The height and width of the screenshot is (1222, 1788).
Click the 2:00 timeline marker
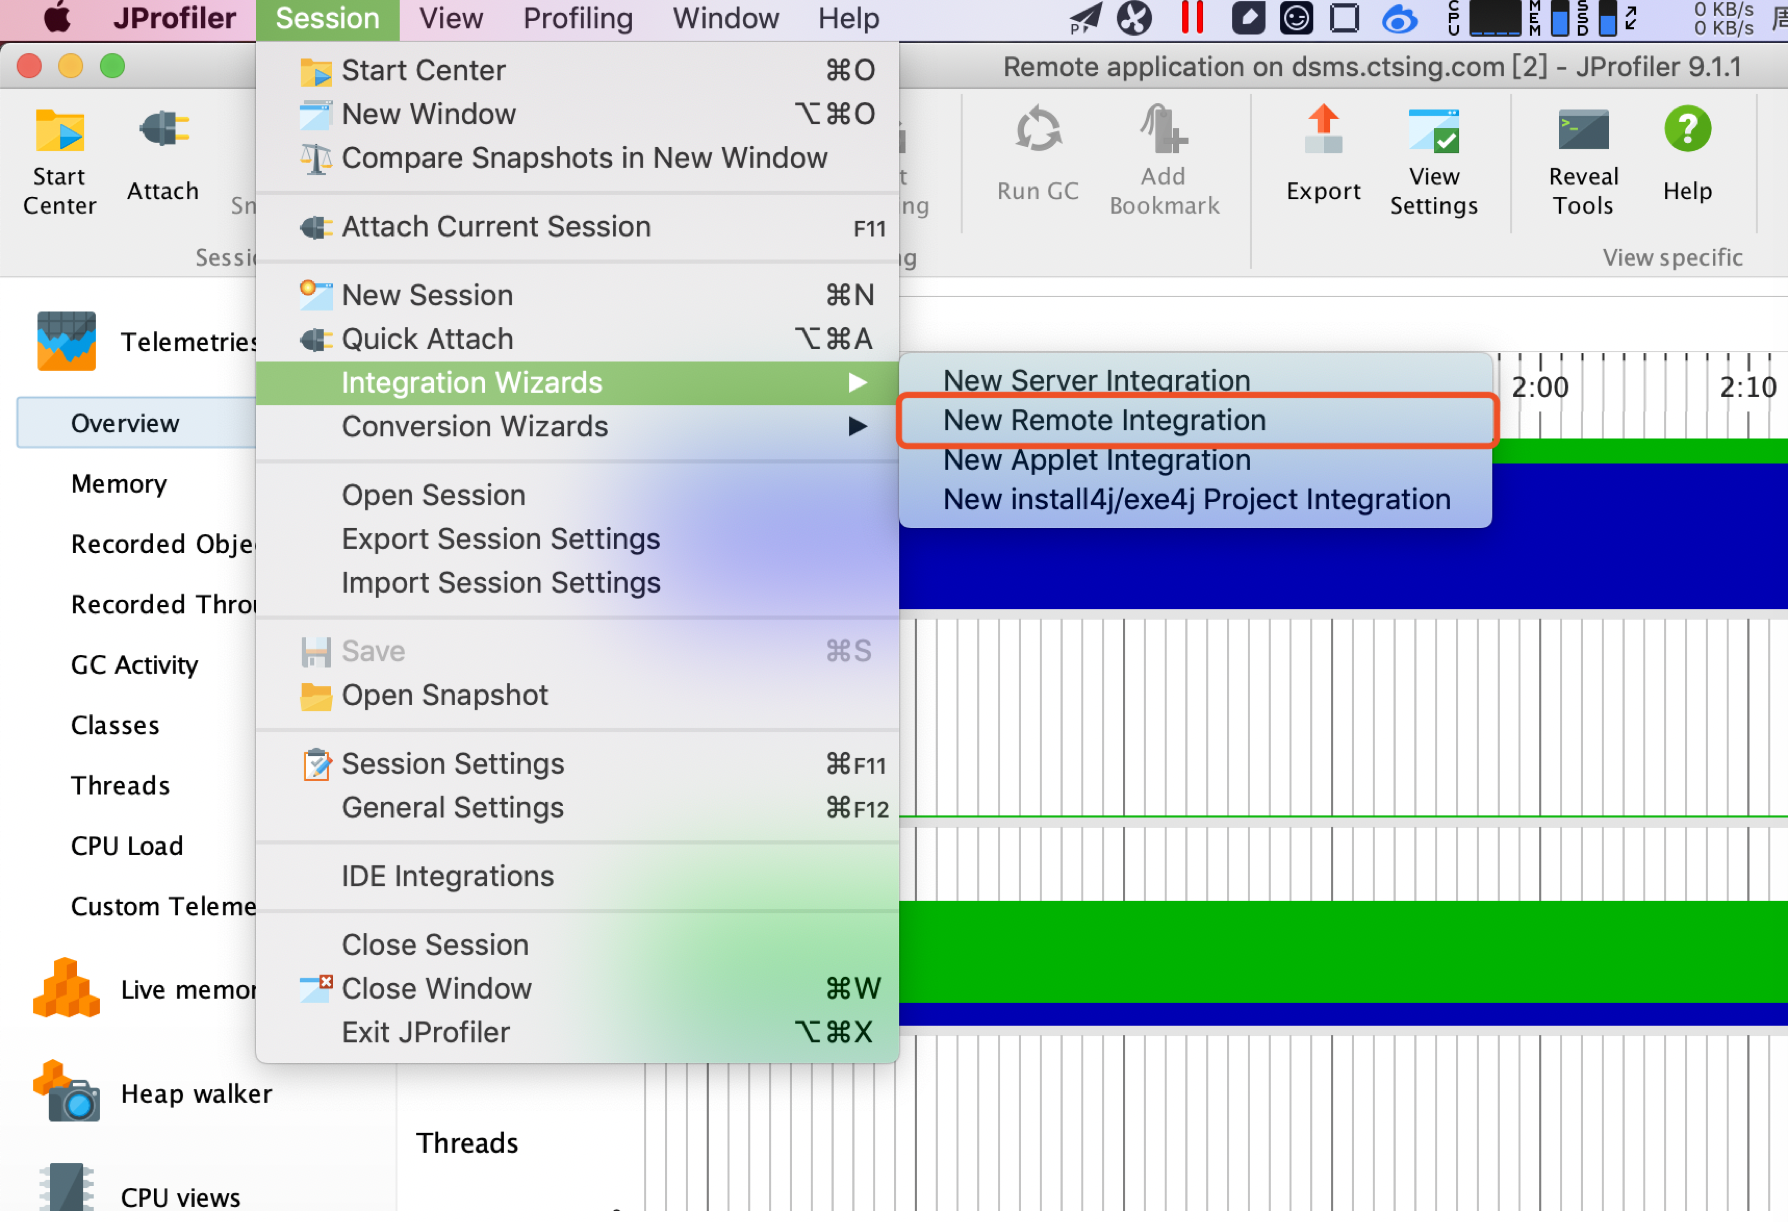click(1540, 387)
